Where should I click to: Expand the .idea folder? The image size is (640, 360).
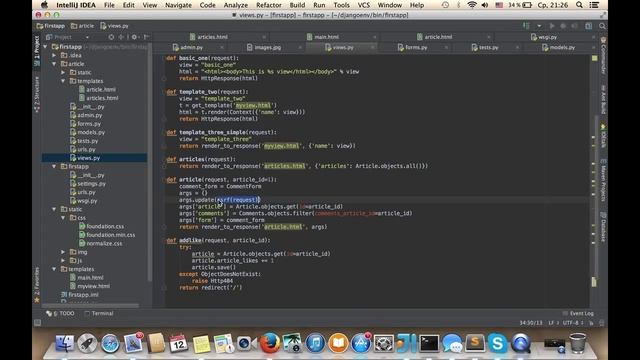click(54, 56)
